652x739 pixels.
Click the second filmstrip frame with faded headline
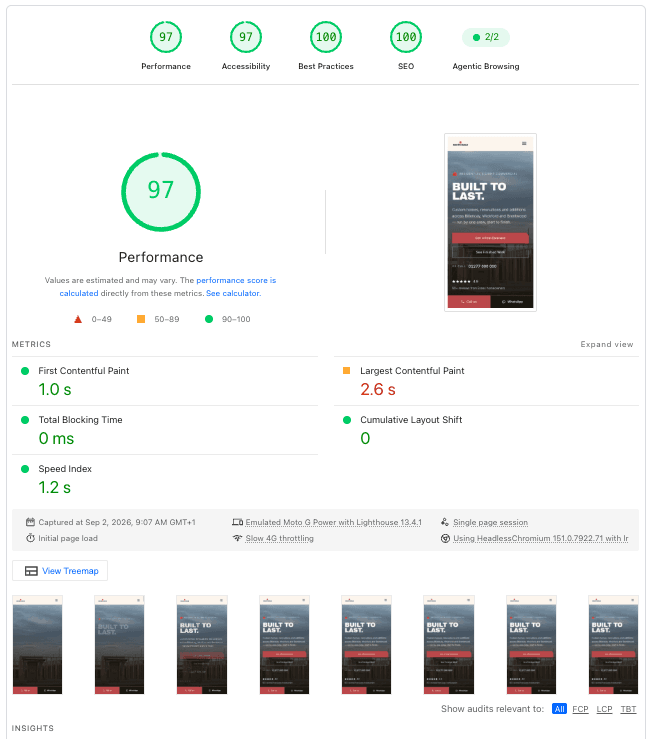click(x=119, y=645)
